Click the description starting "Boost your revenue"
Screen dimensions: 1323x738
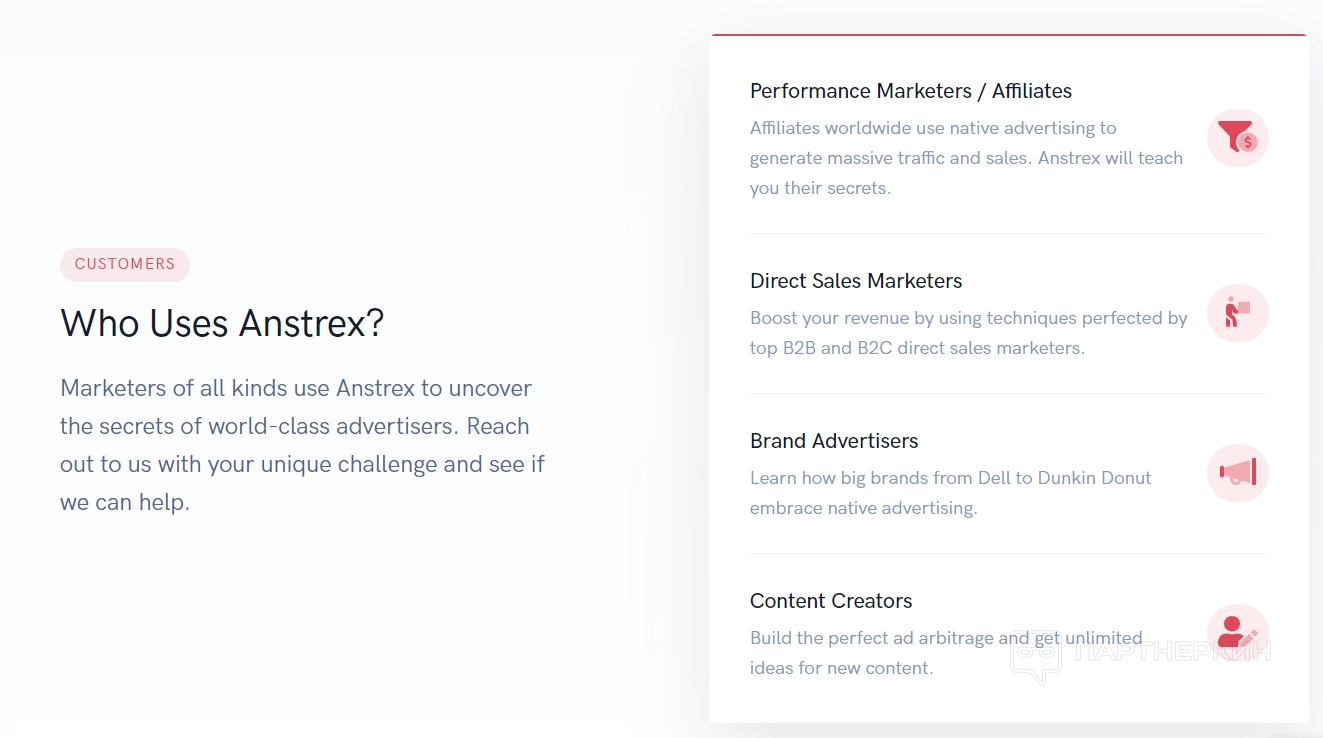[x=968, y=333]
